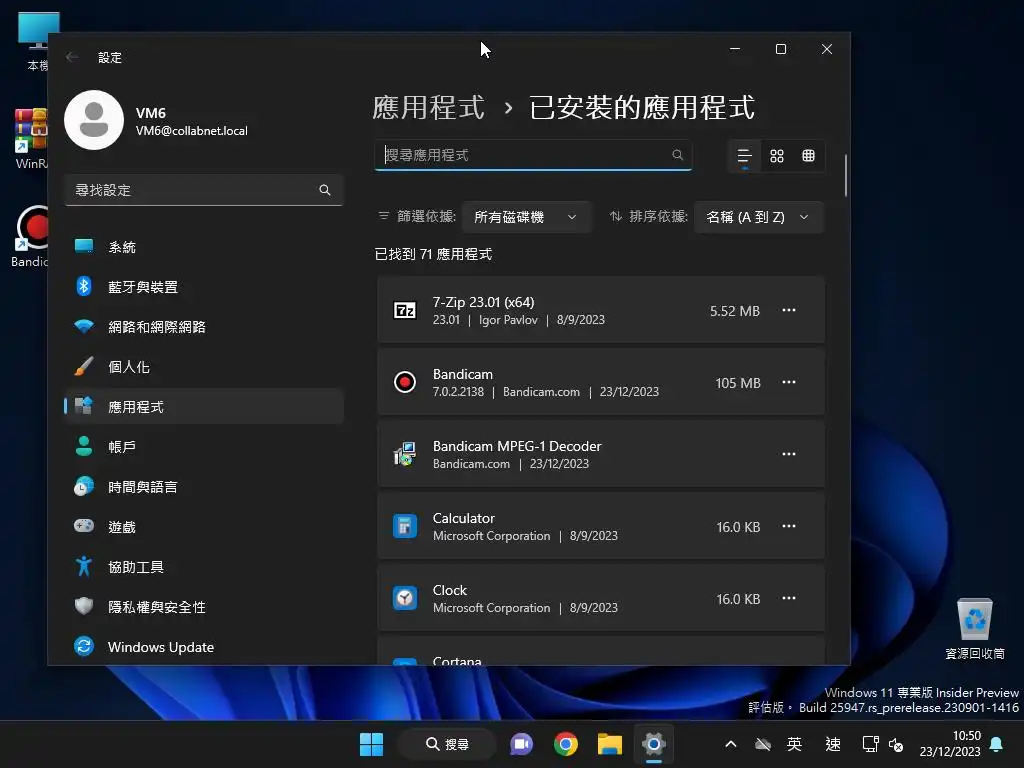The height and width of the screenshot is (768, 1024).
Task: Select 應用程式 in the sidebar
Action: pos(204,407)
